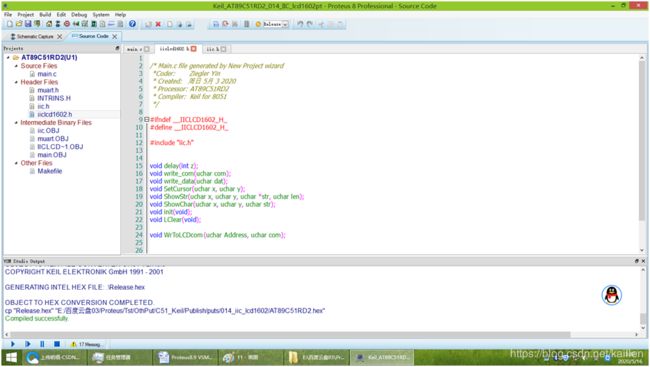Remove file using the red X icon
650x367 pixels.
coord(158,24)
